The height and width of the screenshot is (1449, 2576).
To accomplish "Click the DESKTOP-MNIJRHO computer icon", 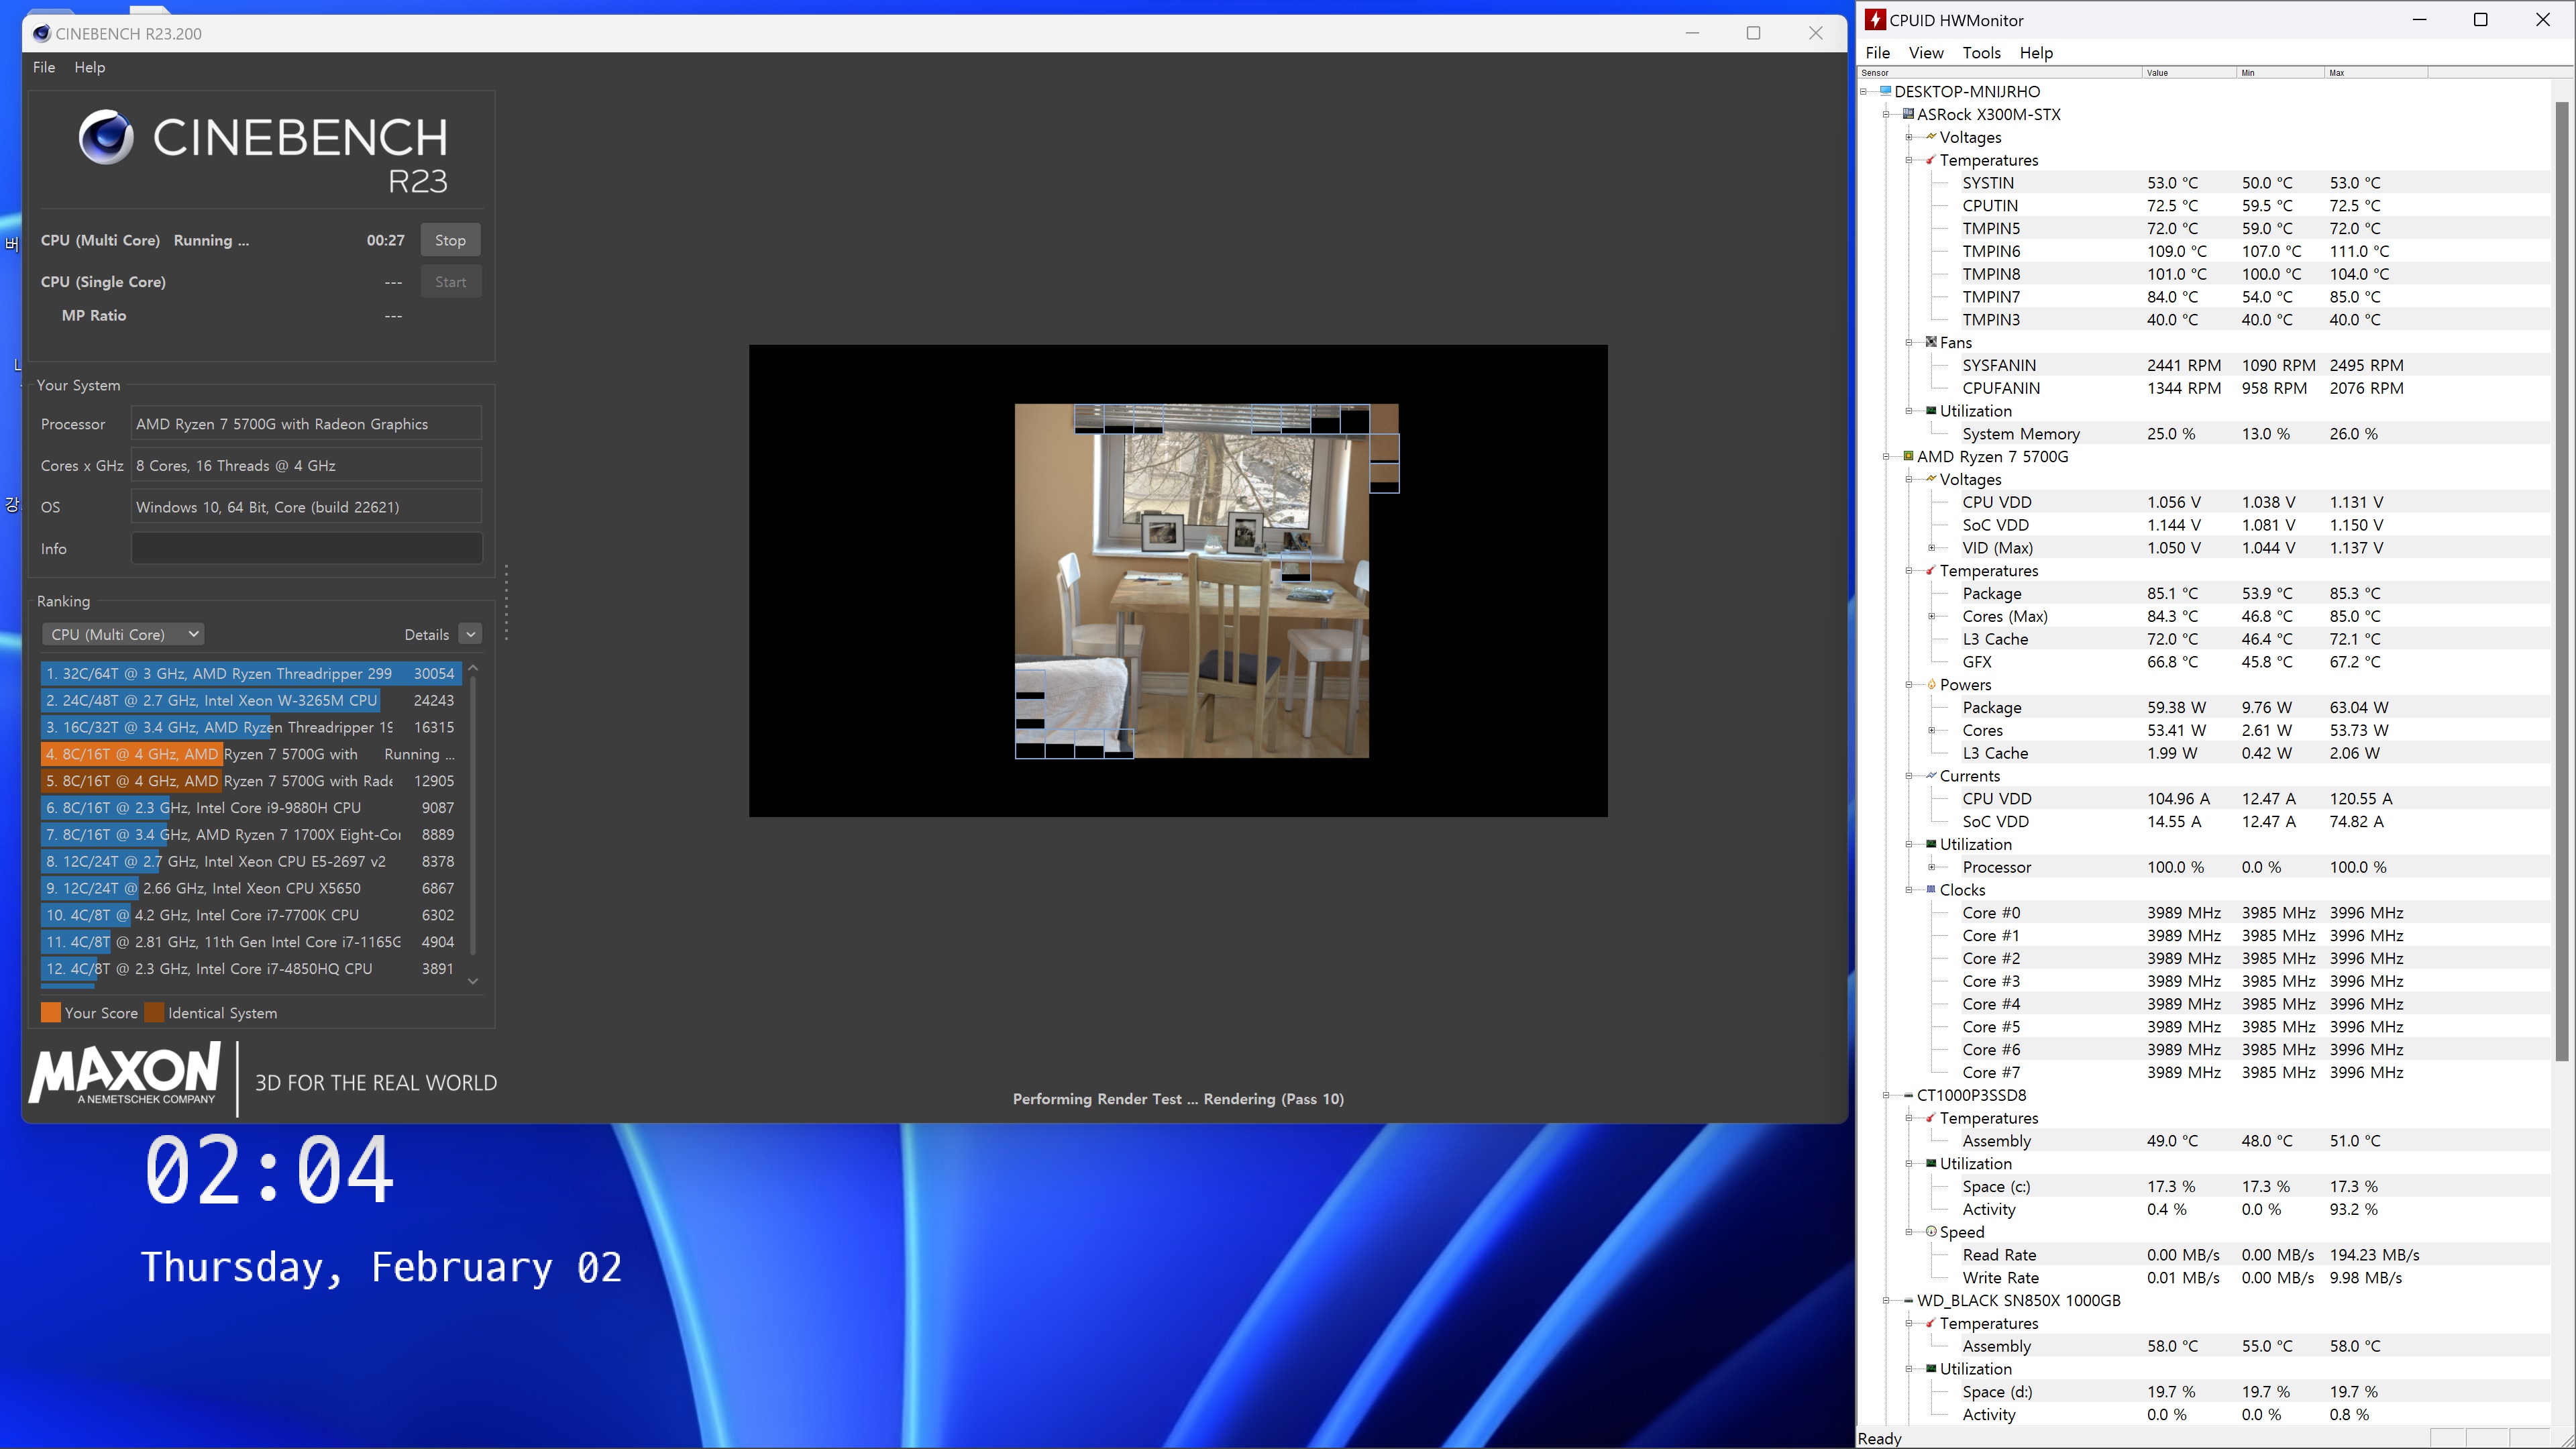I will [x=1885, y=91].
